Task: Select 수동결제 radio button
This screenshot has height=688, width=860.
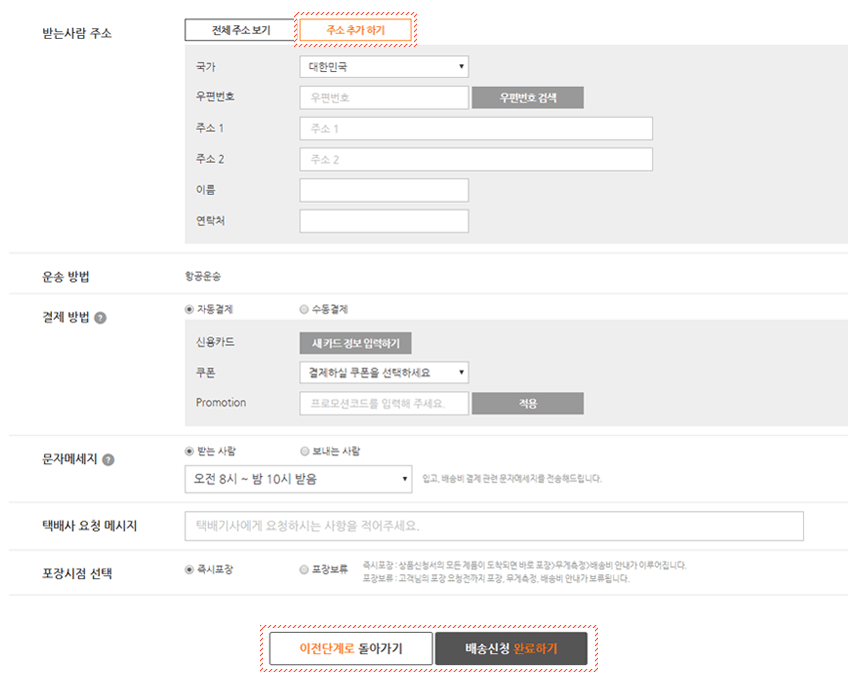Action: click(304, 310)
